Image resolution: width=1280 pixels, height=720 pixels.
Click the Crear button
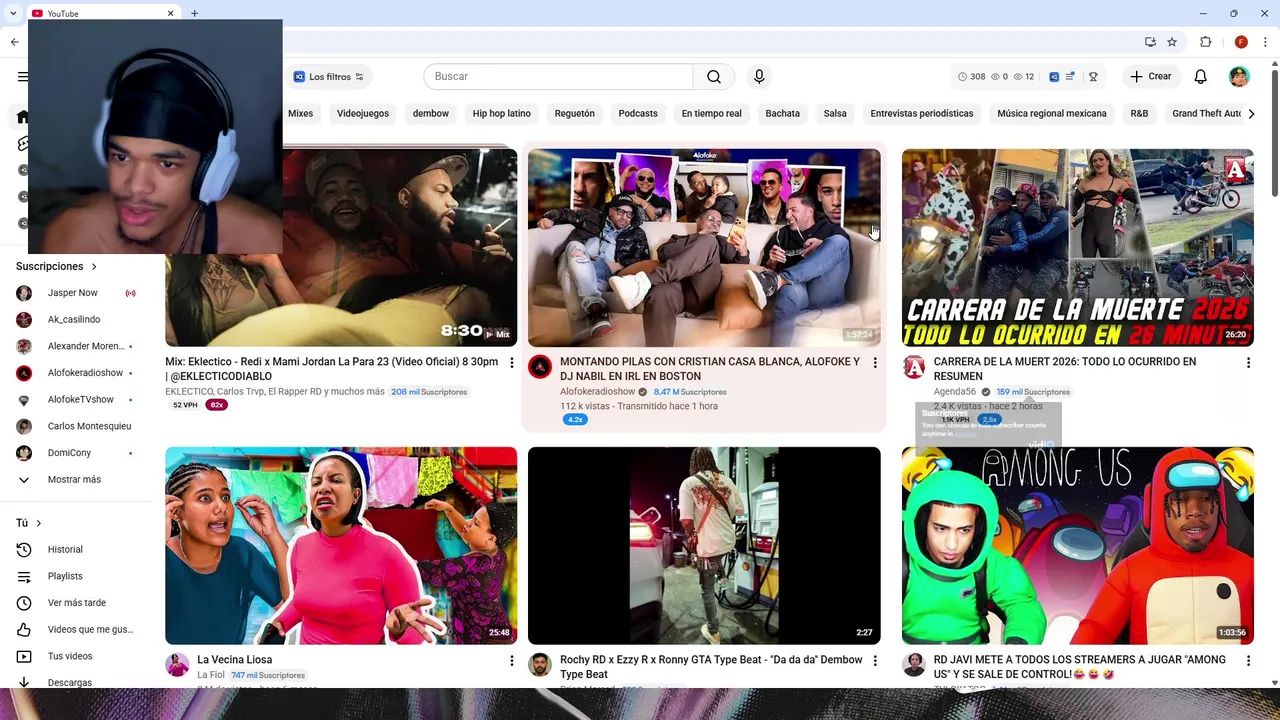1151,77
